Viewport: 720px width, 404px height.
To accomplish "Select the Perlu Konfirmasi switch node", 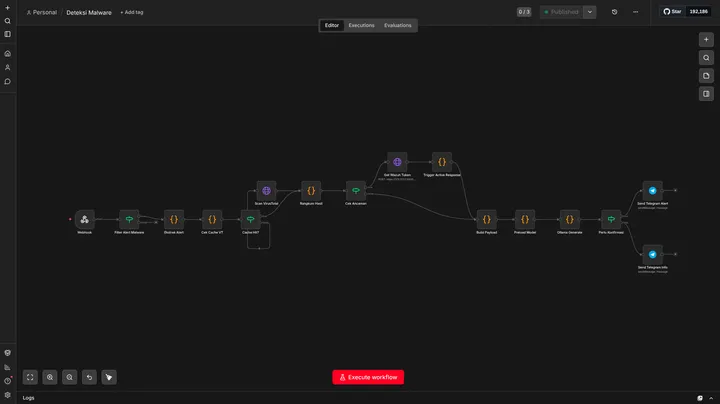I will [x=611, y=219].
